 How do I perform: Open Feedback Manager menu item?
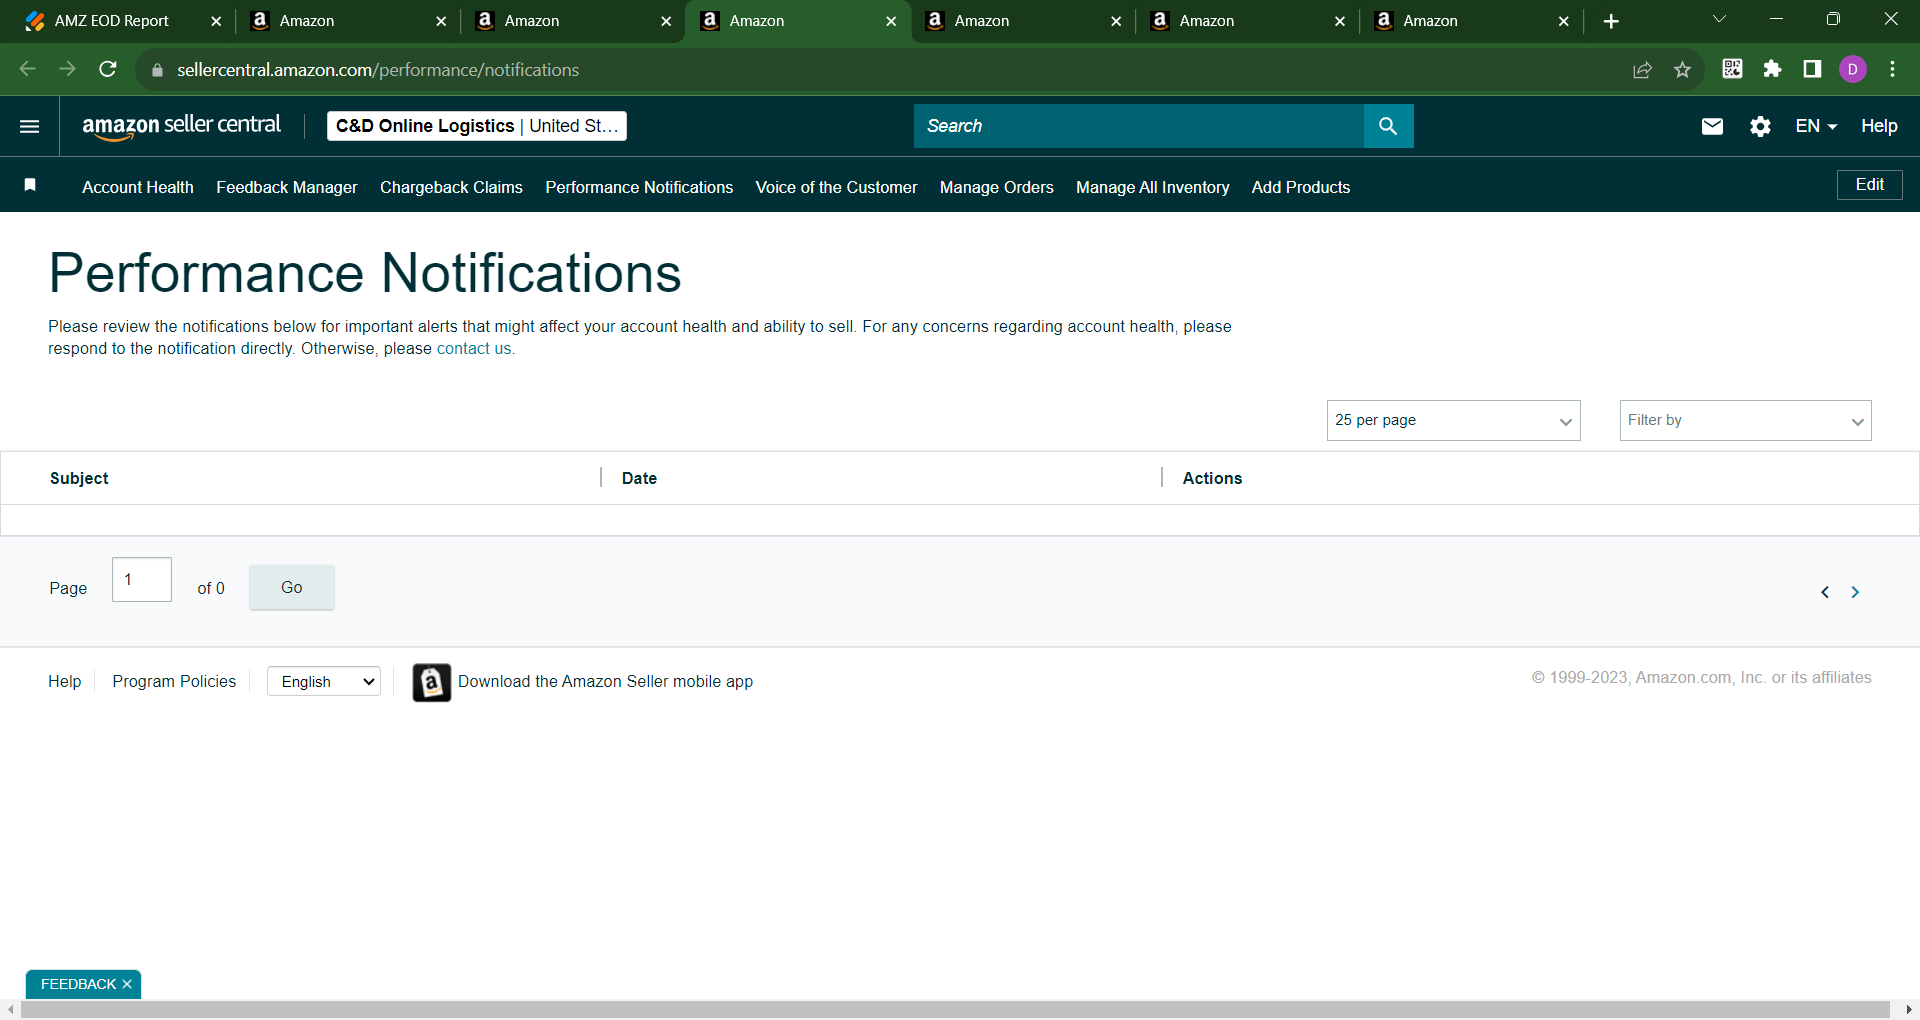click(287, 187)
